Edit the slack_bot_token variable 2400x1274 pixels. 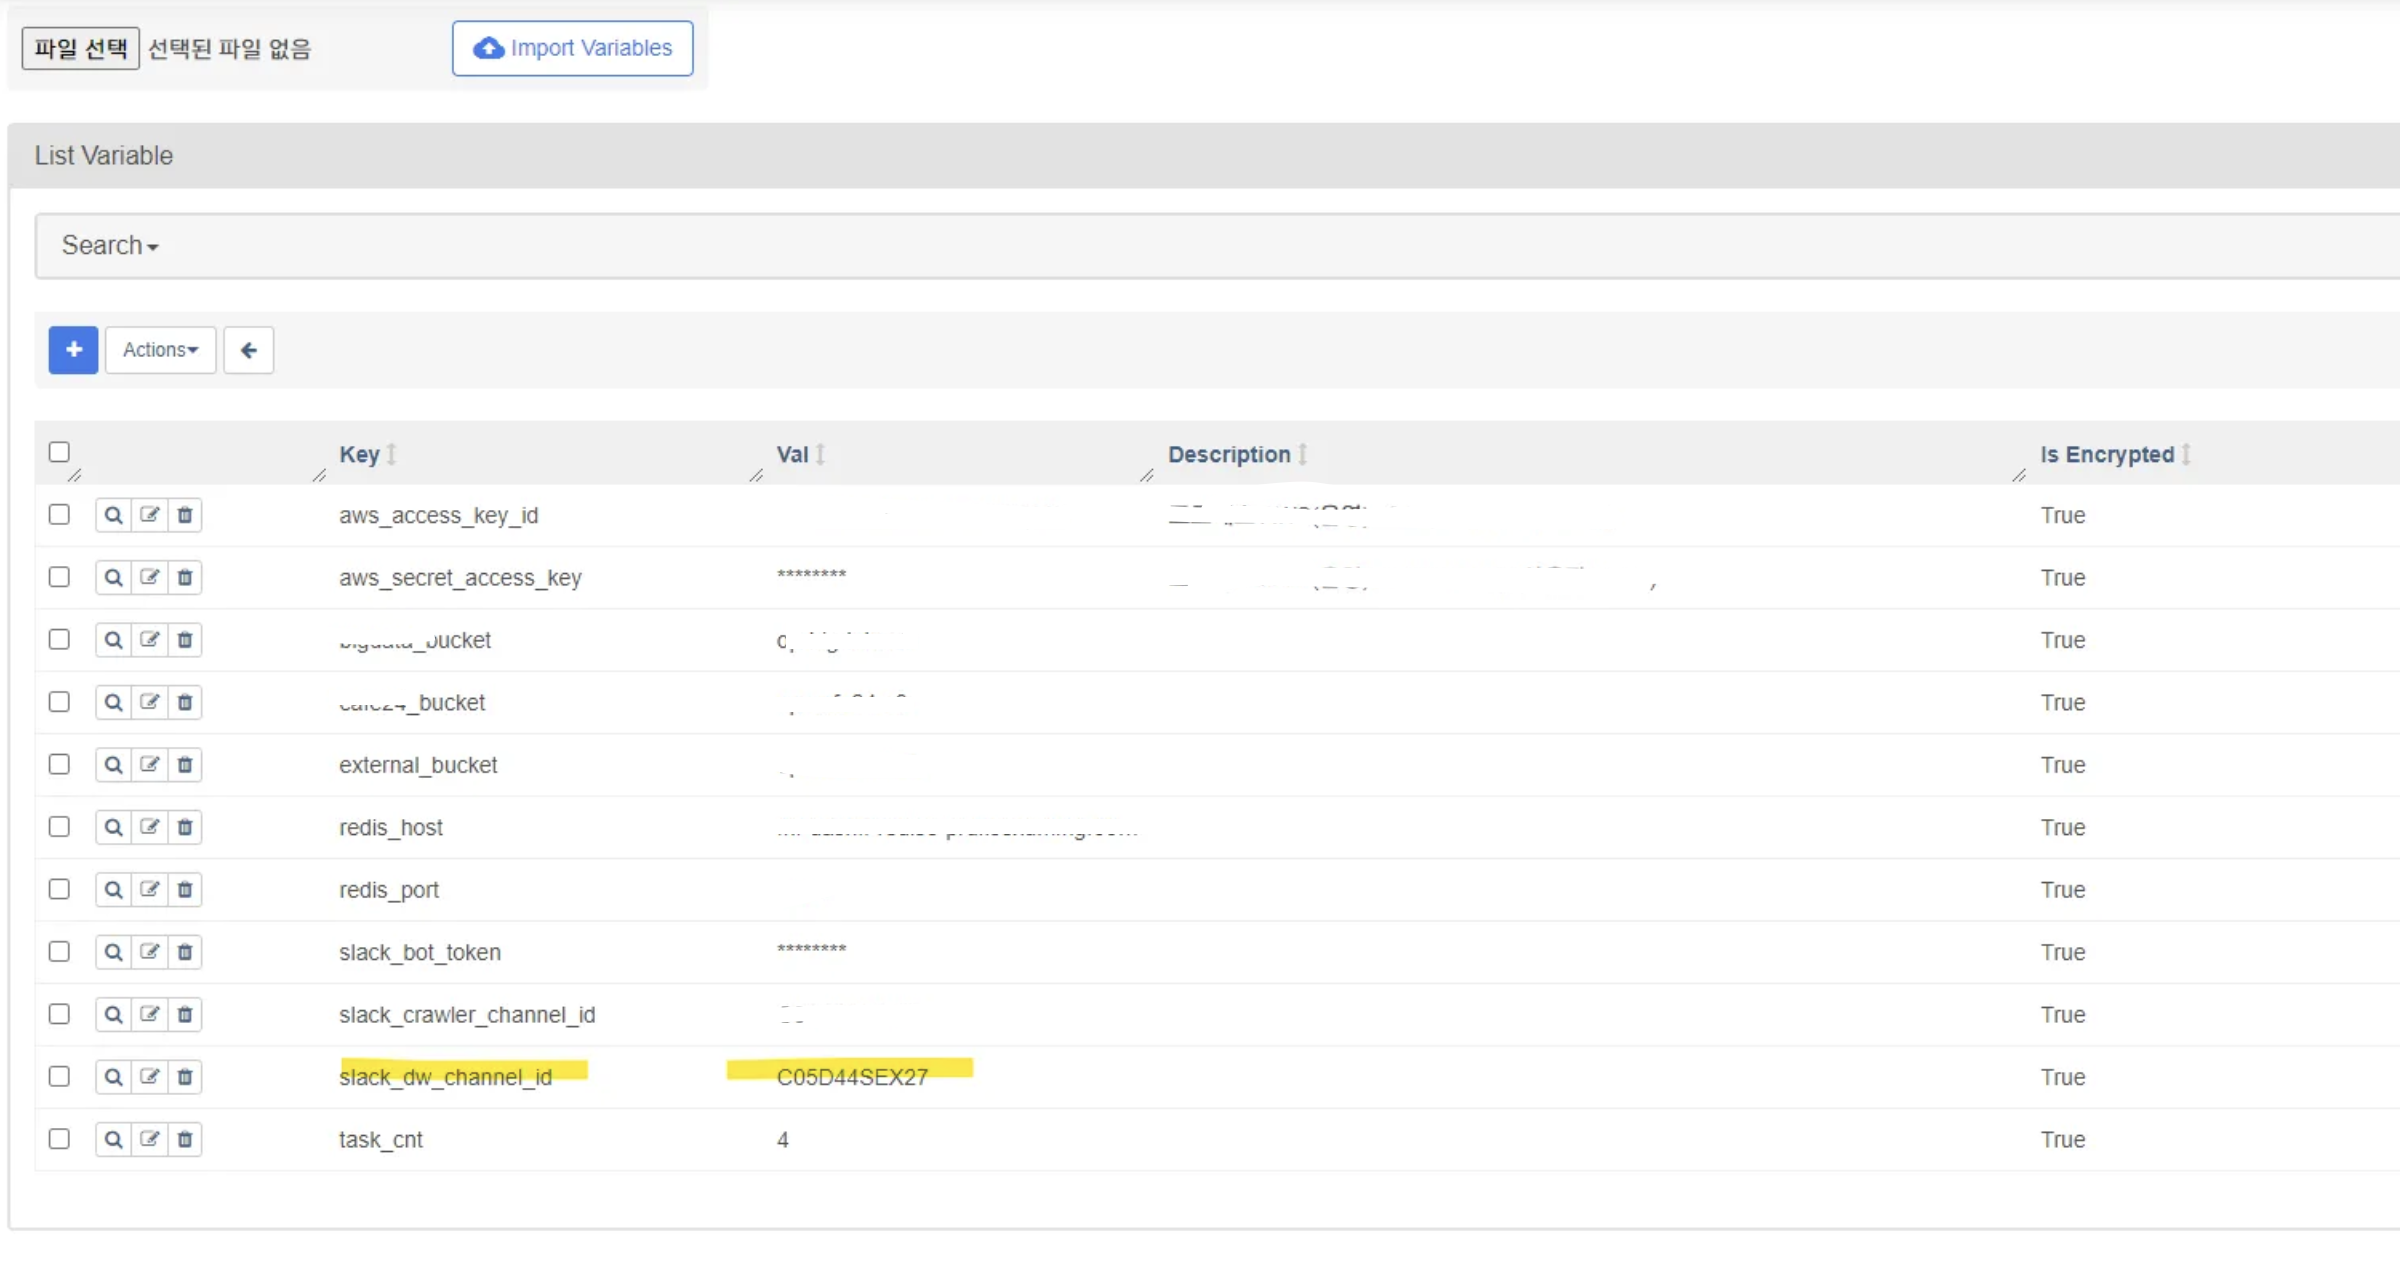(x=149, y=952)
